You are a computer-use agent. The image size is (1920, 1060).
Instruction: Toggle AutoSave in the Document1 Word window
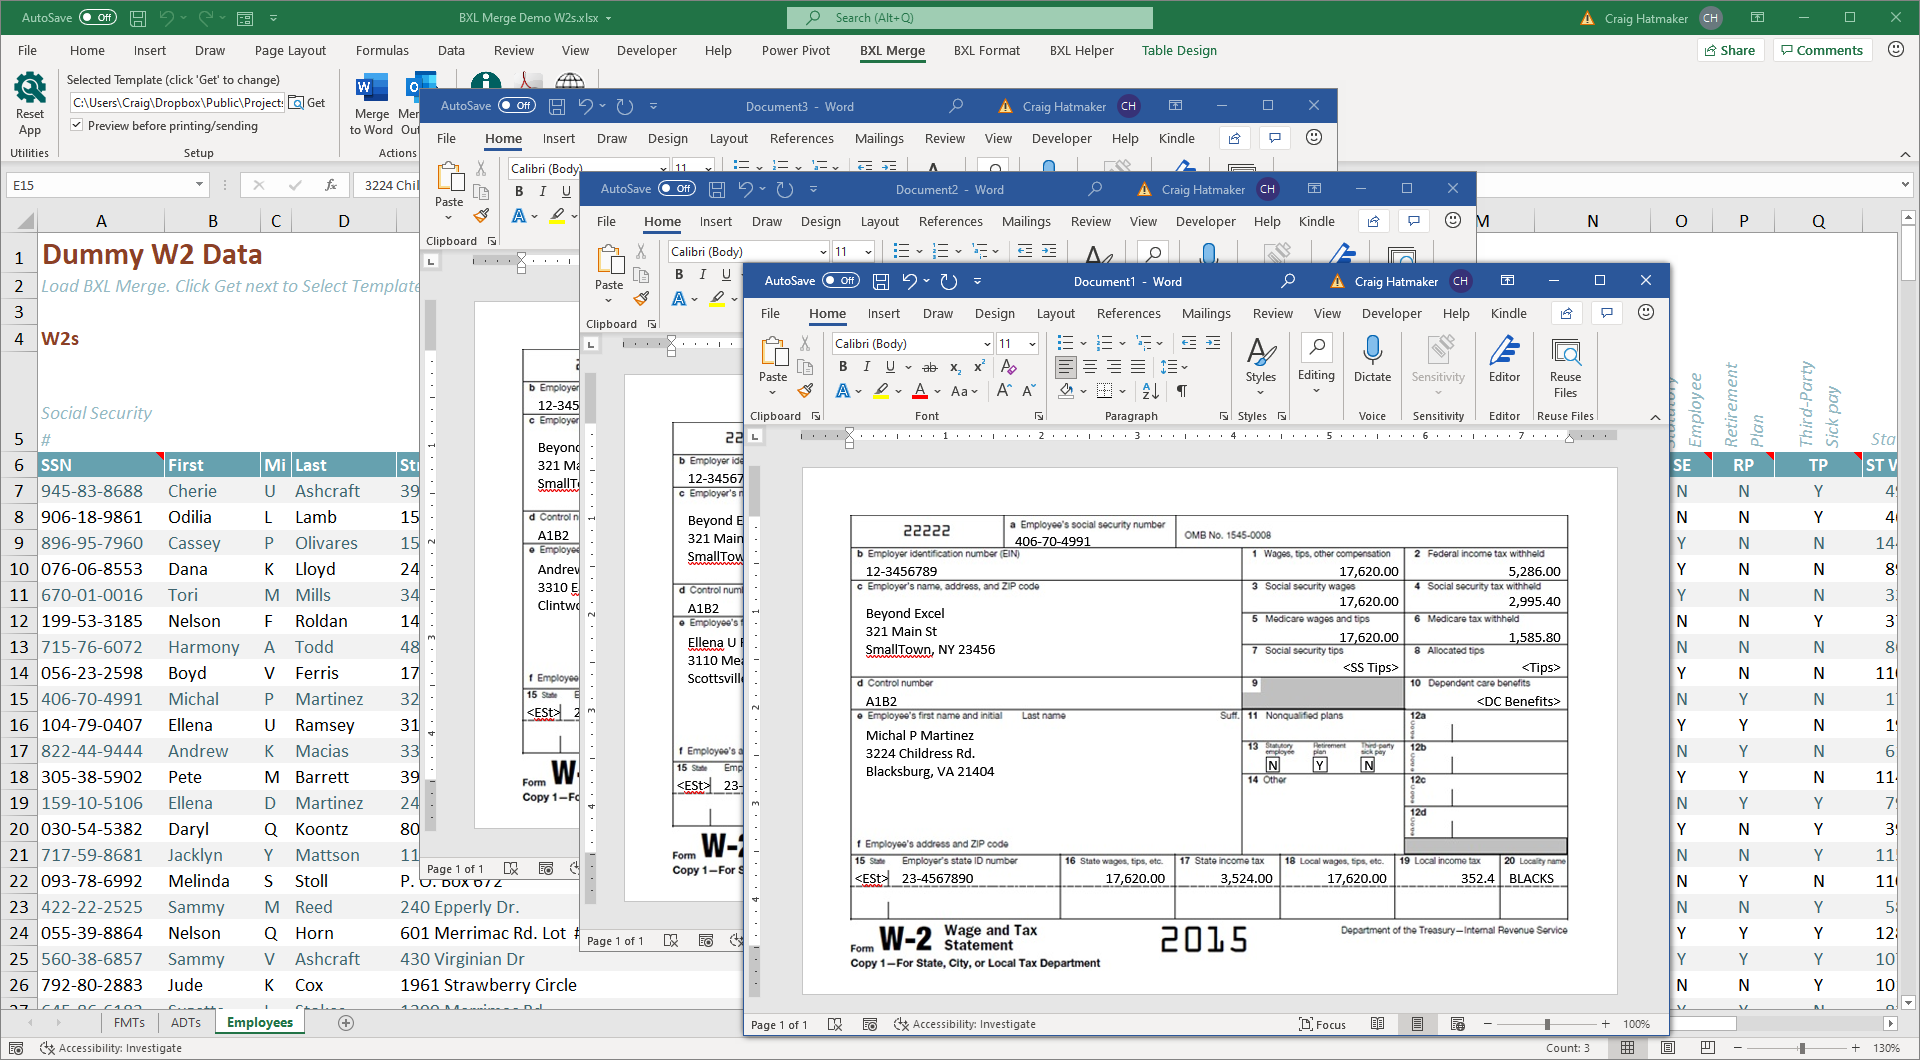click(839, 281)
